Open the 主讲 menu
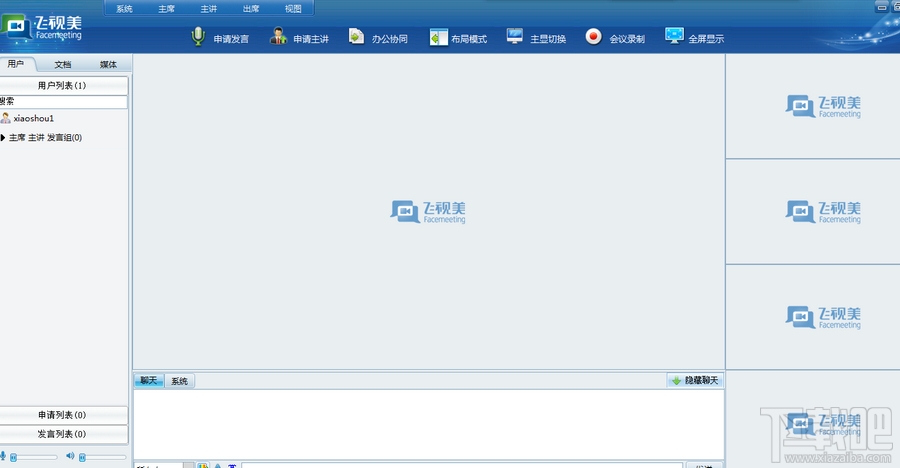The width and height of the screenshot is (900, 468). [x=208, y=9]
